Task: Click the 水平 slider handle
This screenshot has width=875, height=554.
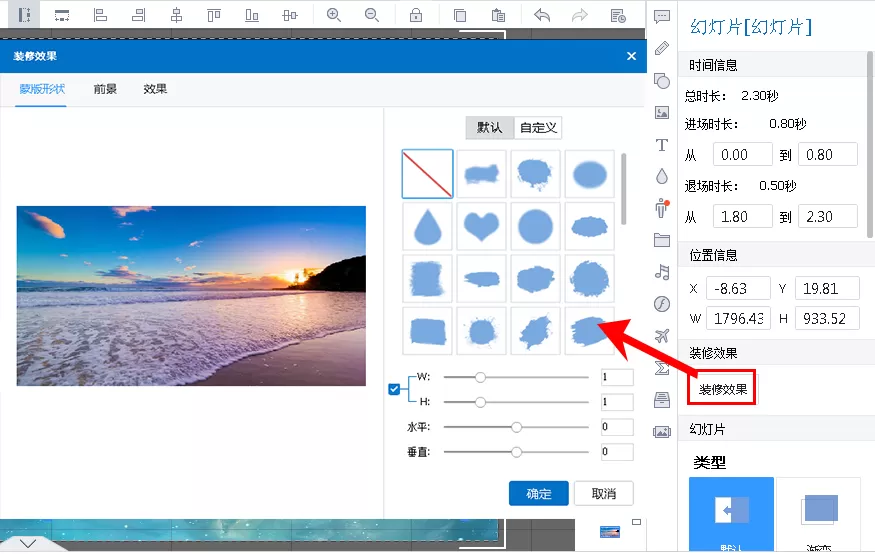Action: tap(516, 427)
